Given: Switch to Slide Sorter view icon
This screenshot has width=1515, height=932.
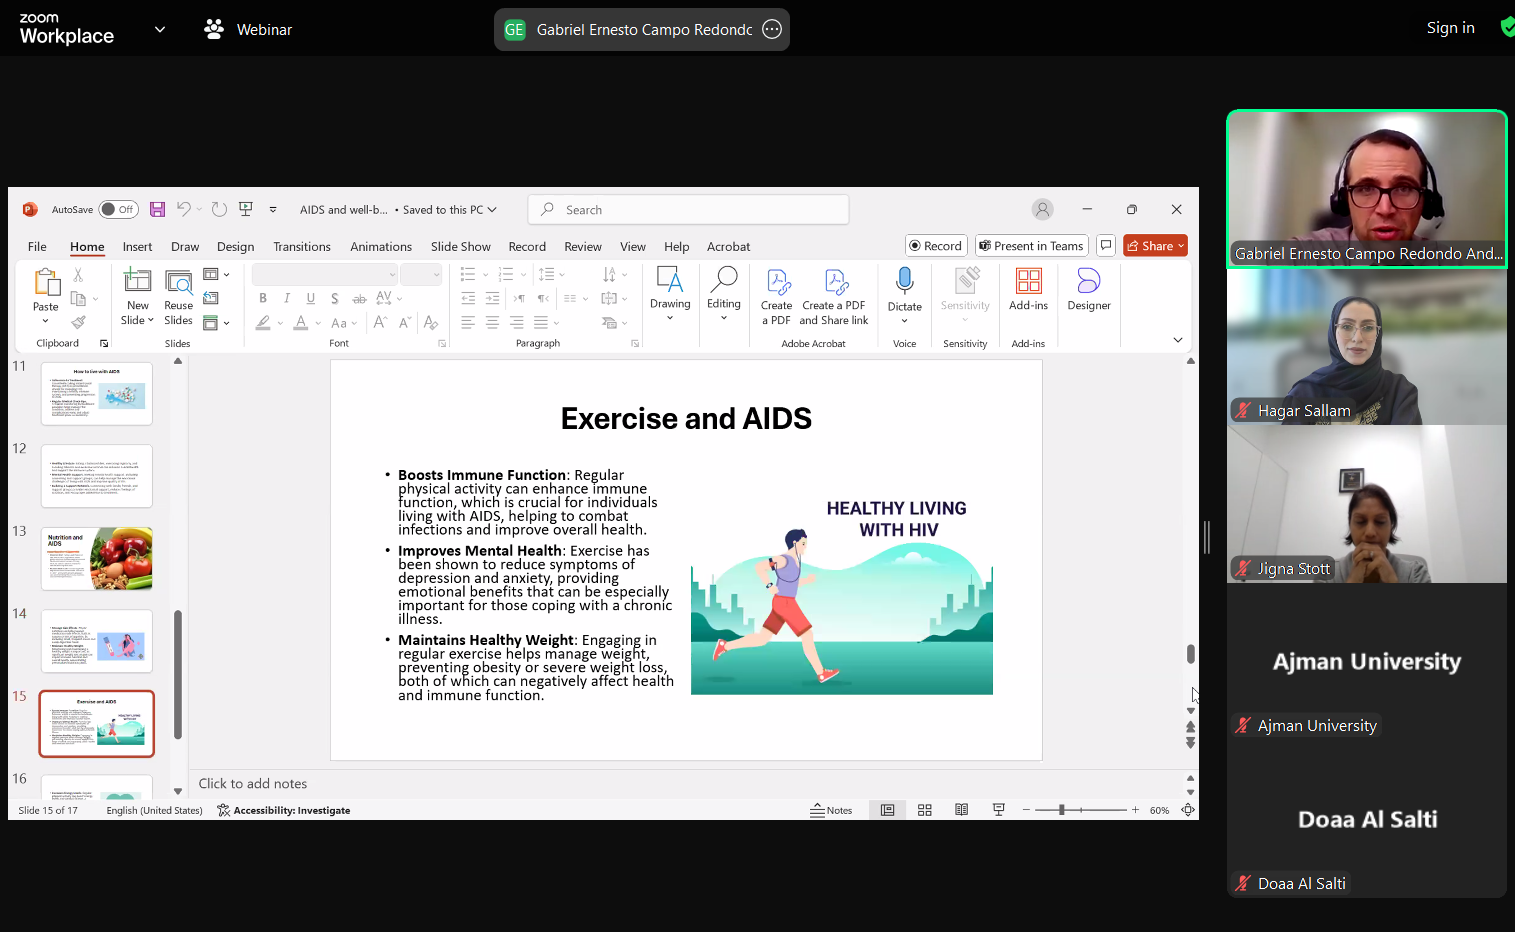Looking at the screenshot, I should [x=924, y=810].
